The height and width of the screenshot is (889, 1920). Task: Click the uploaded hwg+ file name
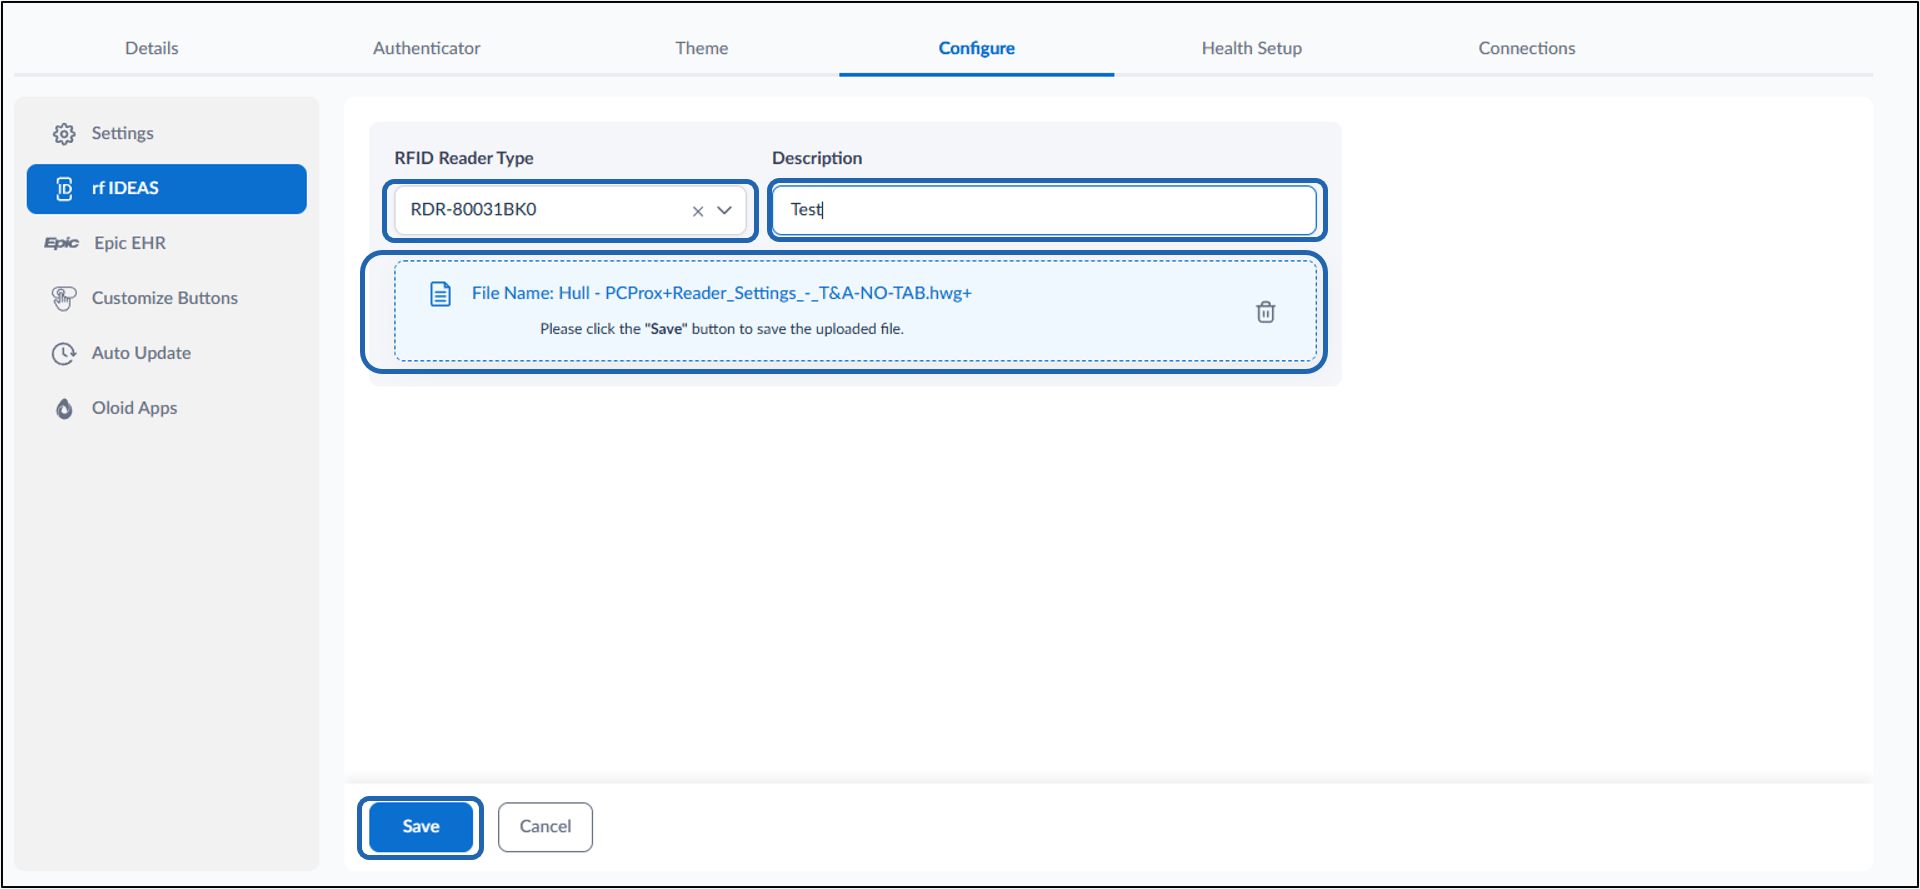pos(721,293)
